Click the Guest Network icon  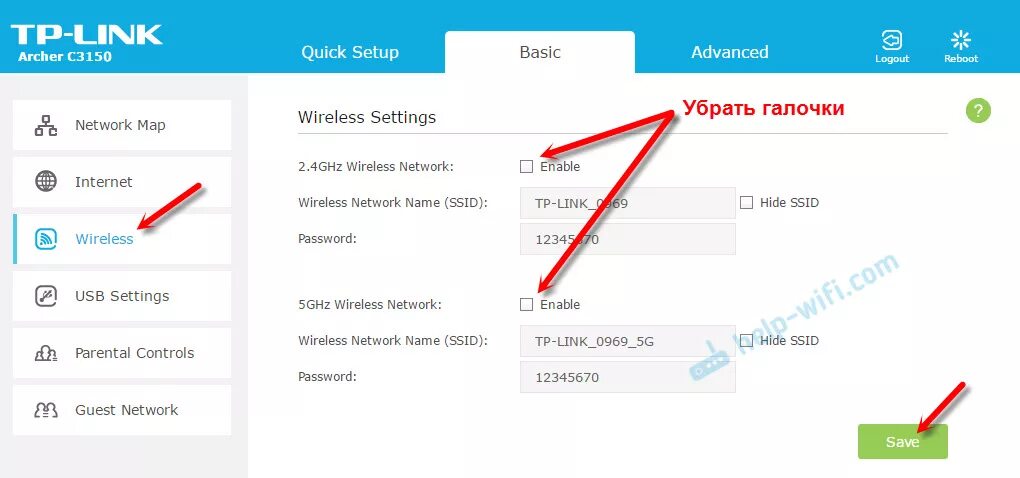(46, 410)
